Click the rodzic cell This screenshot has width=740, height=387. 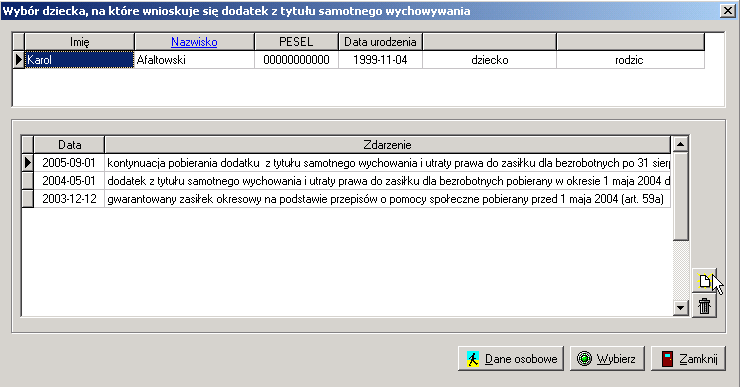click(x=631, y=59)
